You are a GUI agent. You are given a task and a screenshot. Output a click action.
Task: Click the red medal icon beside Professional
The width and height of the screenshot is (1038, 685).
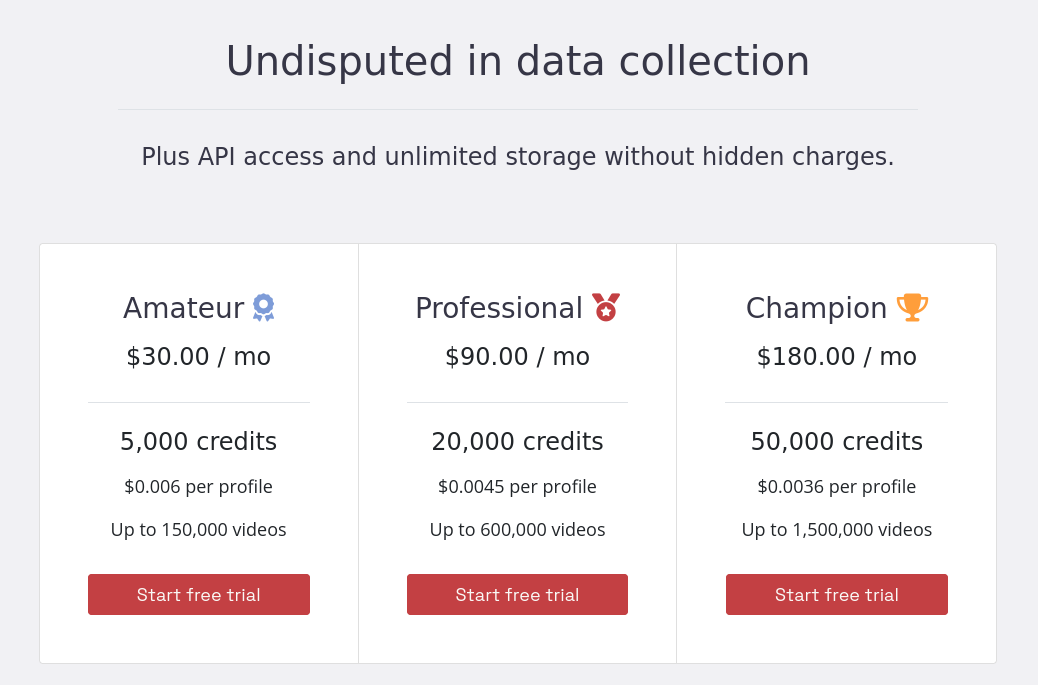point(606,307)
